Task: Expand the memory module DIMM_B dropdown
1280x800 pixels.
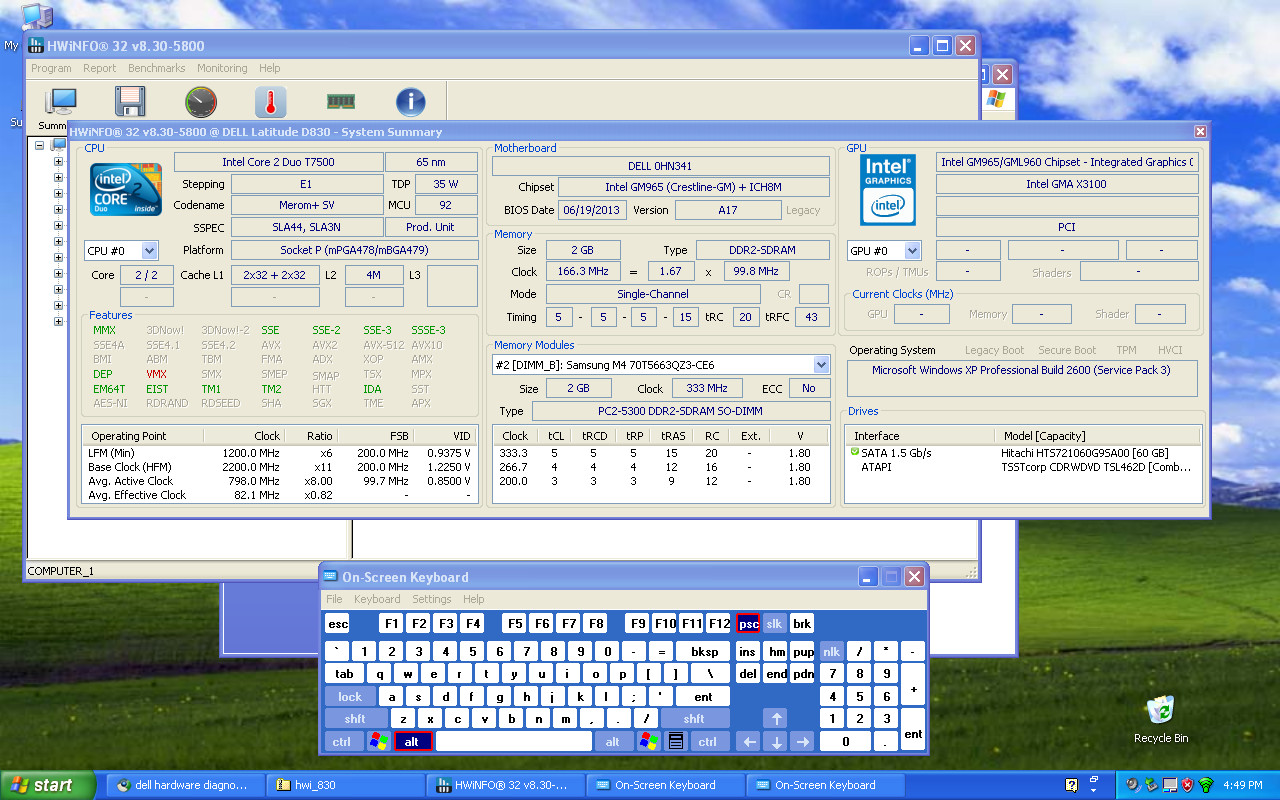Action: coord(661,365)
